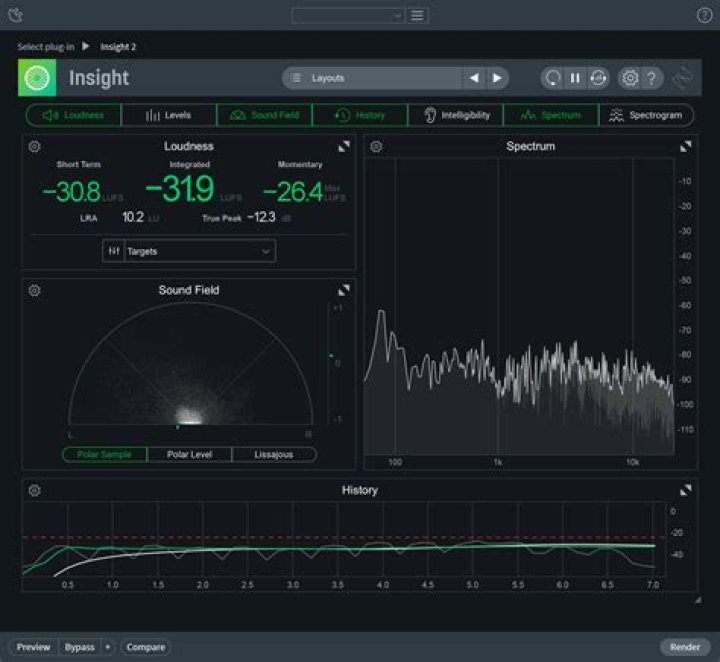Screen dimensions: 720x662
Task: Open the Sound Field settings gear
Action: [35, 290]
